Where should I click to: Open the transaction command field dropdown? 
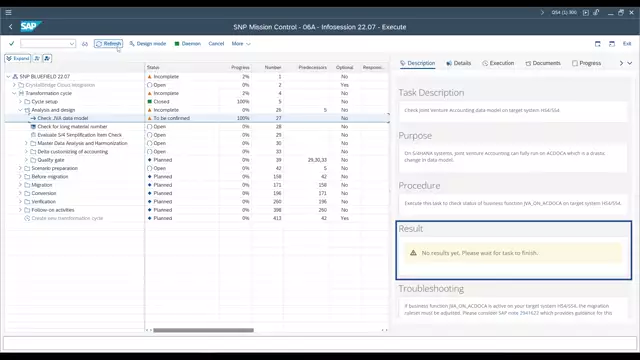(72, 44)
